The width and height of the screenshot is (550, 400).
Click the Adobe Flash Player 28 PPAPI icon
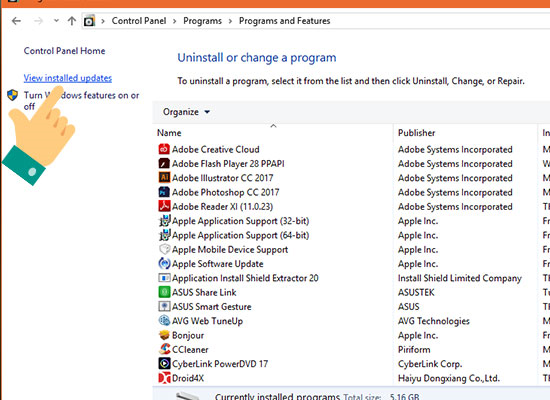(164, 164)
